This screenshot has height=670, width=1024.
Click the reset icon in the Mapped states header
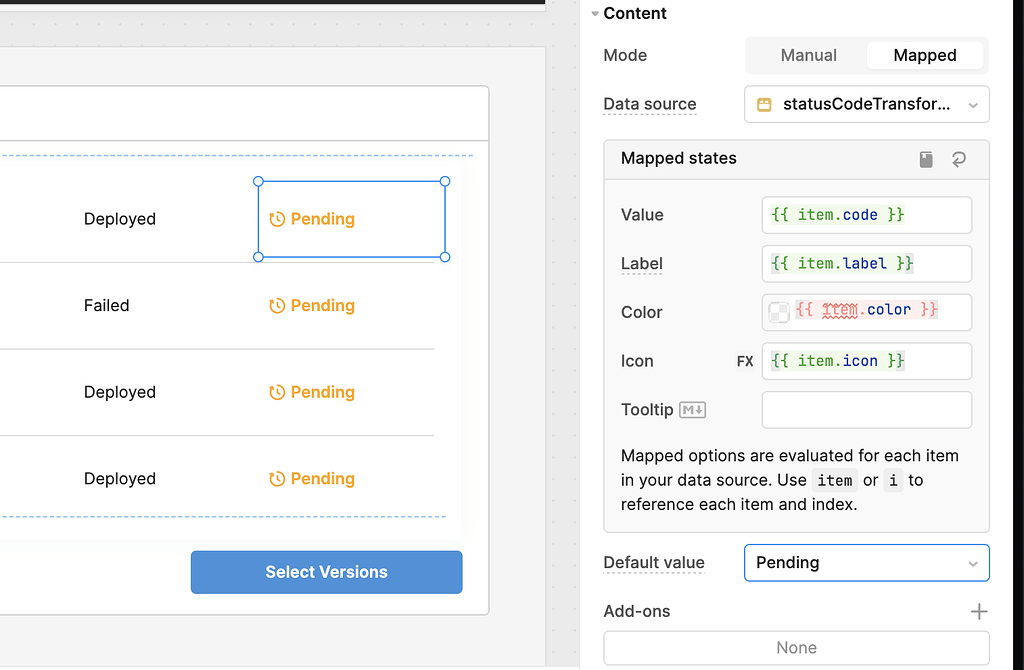[958, 159]
